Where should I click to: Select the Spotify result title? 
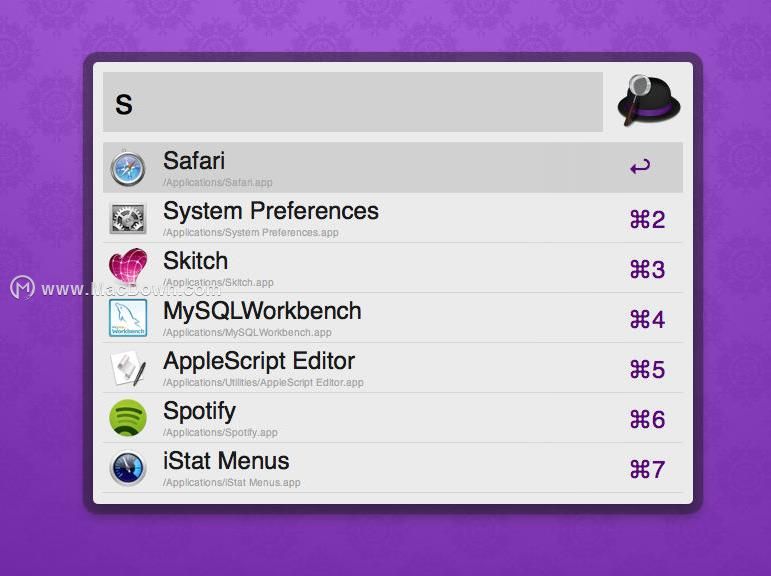click(x=199, y=411)
